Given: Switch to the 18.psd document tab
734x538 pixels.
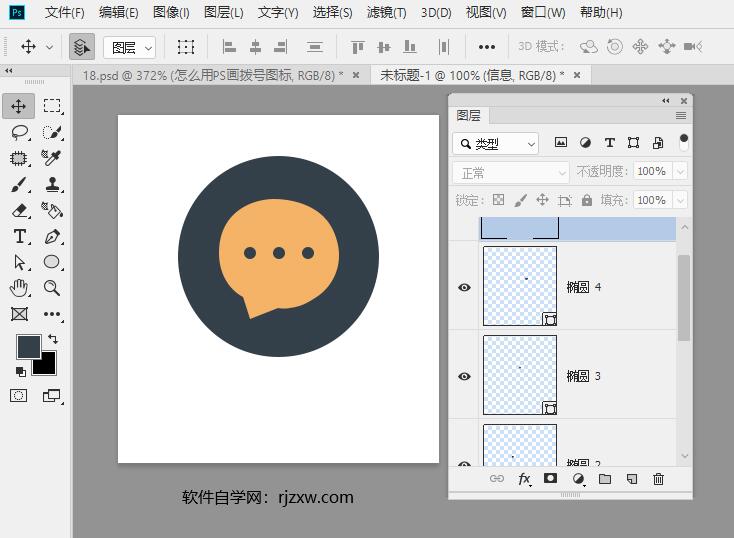Looking at the screenshot, I should (210, 75).
